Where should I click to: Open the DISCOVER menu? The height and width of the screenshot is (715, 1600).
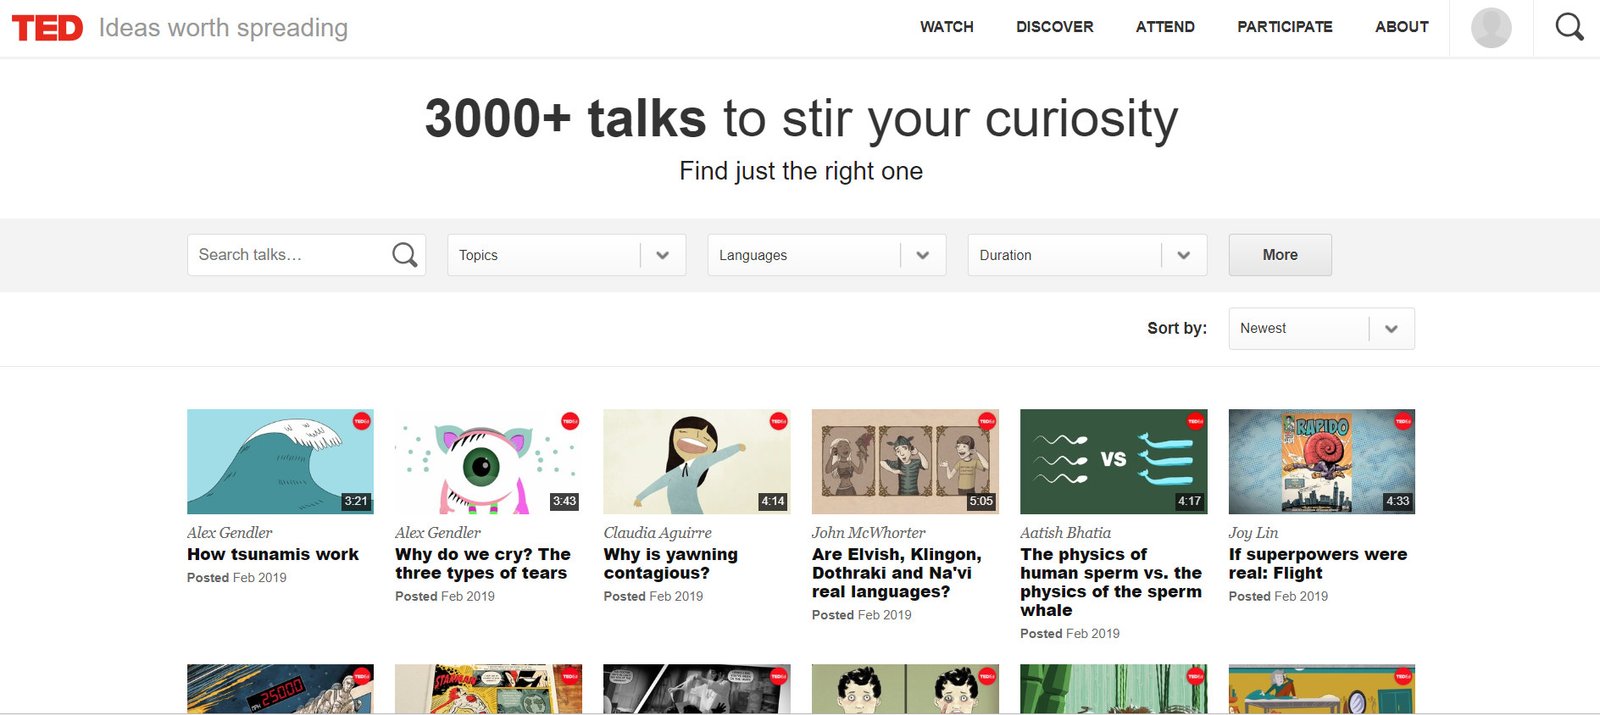(x=1054, y=27)
